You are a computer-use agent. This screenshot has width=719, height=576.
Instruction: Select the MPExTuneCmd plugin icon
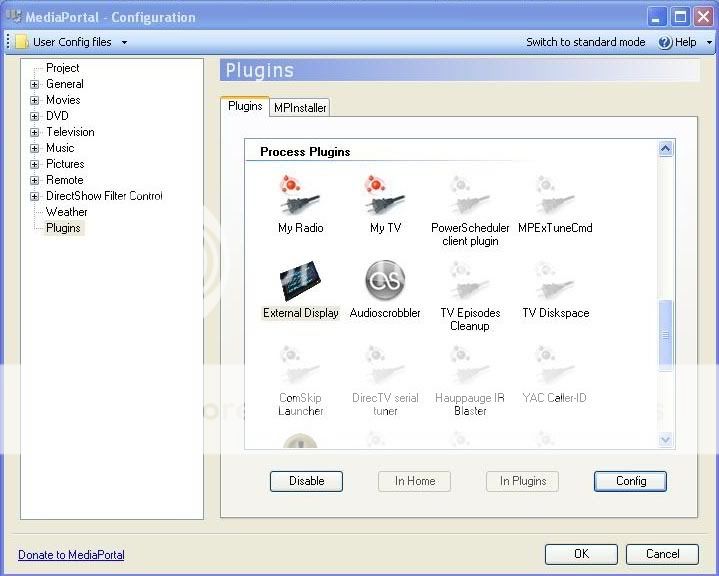click(x=555, y=196)
